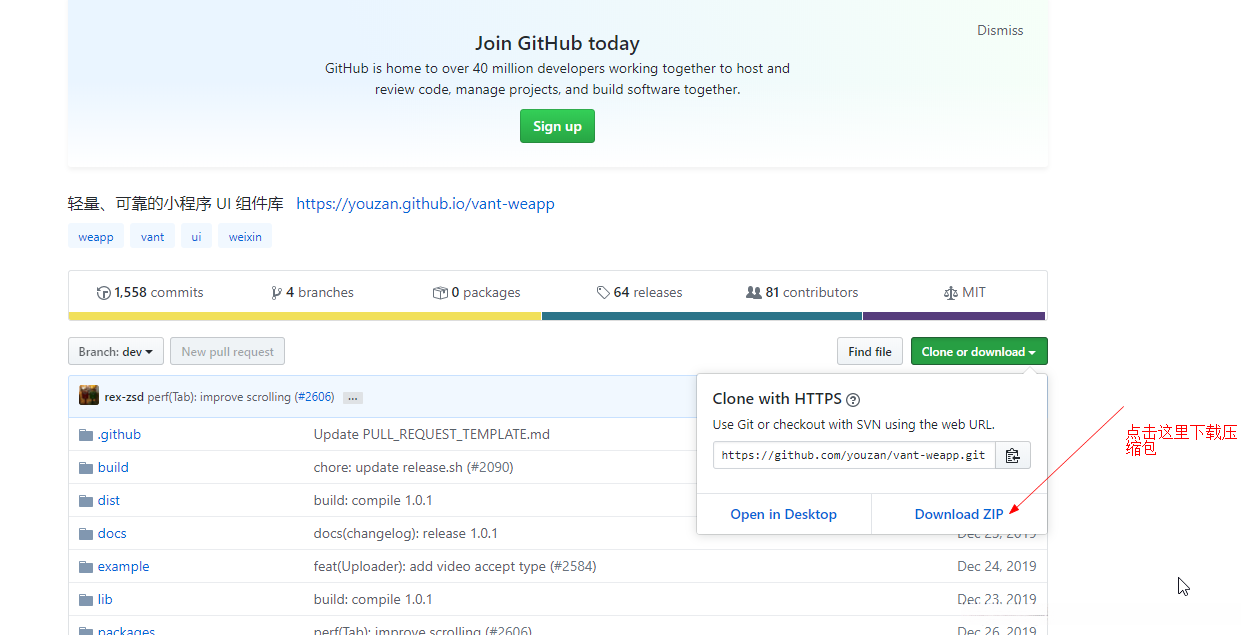View the 64 releases tab
Image resolution: width=1245 pixels, height=635 pixels.
coord(639,293)
